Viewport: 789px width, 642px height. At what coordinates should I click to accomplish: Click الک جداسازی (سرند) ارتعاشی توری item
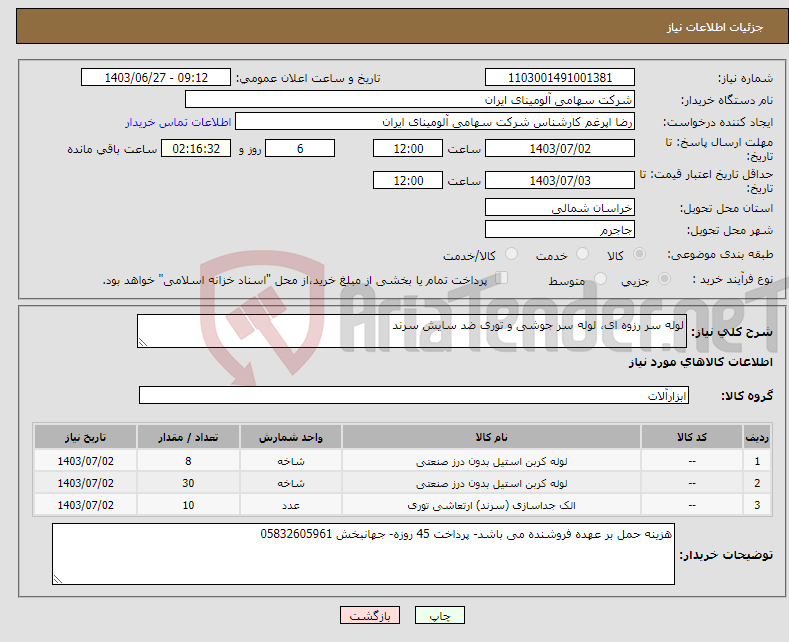pos(492,505)
